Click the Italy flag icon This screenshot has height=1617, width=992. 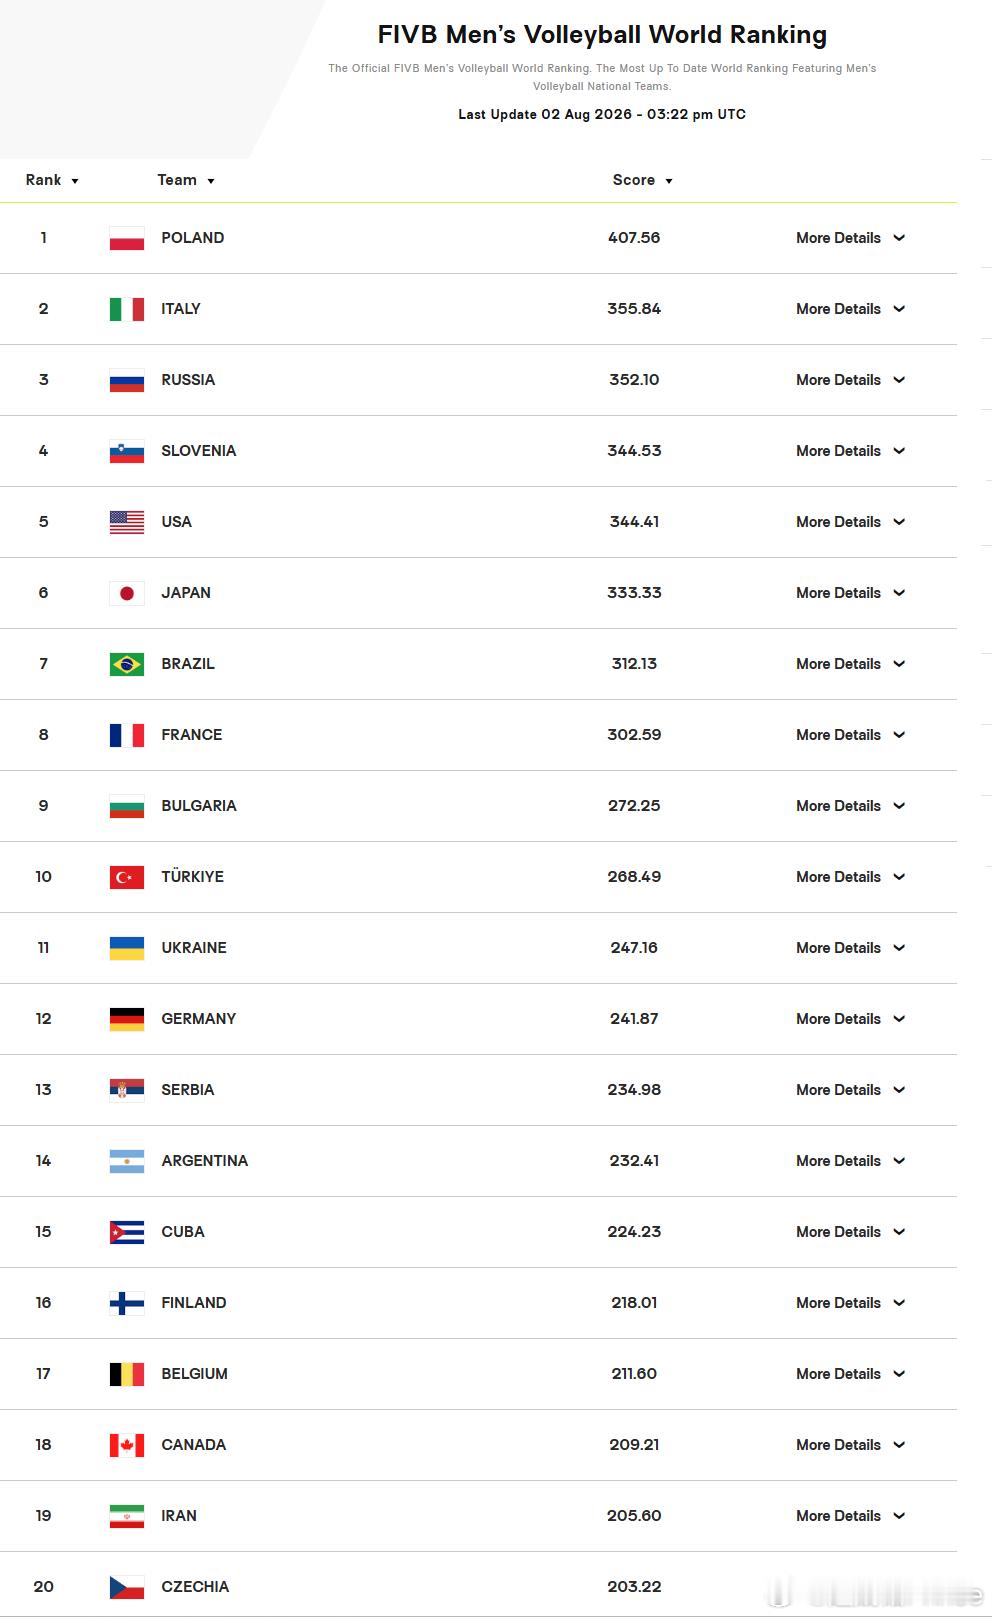[x=127, y=309]
